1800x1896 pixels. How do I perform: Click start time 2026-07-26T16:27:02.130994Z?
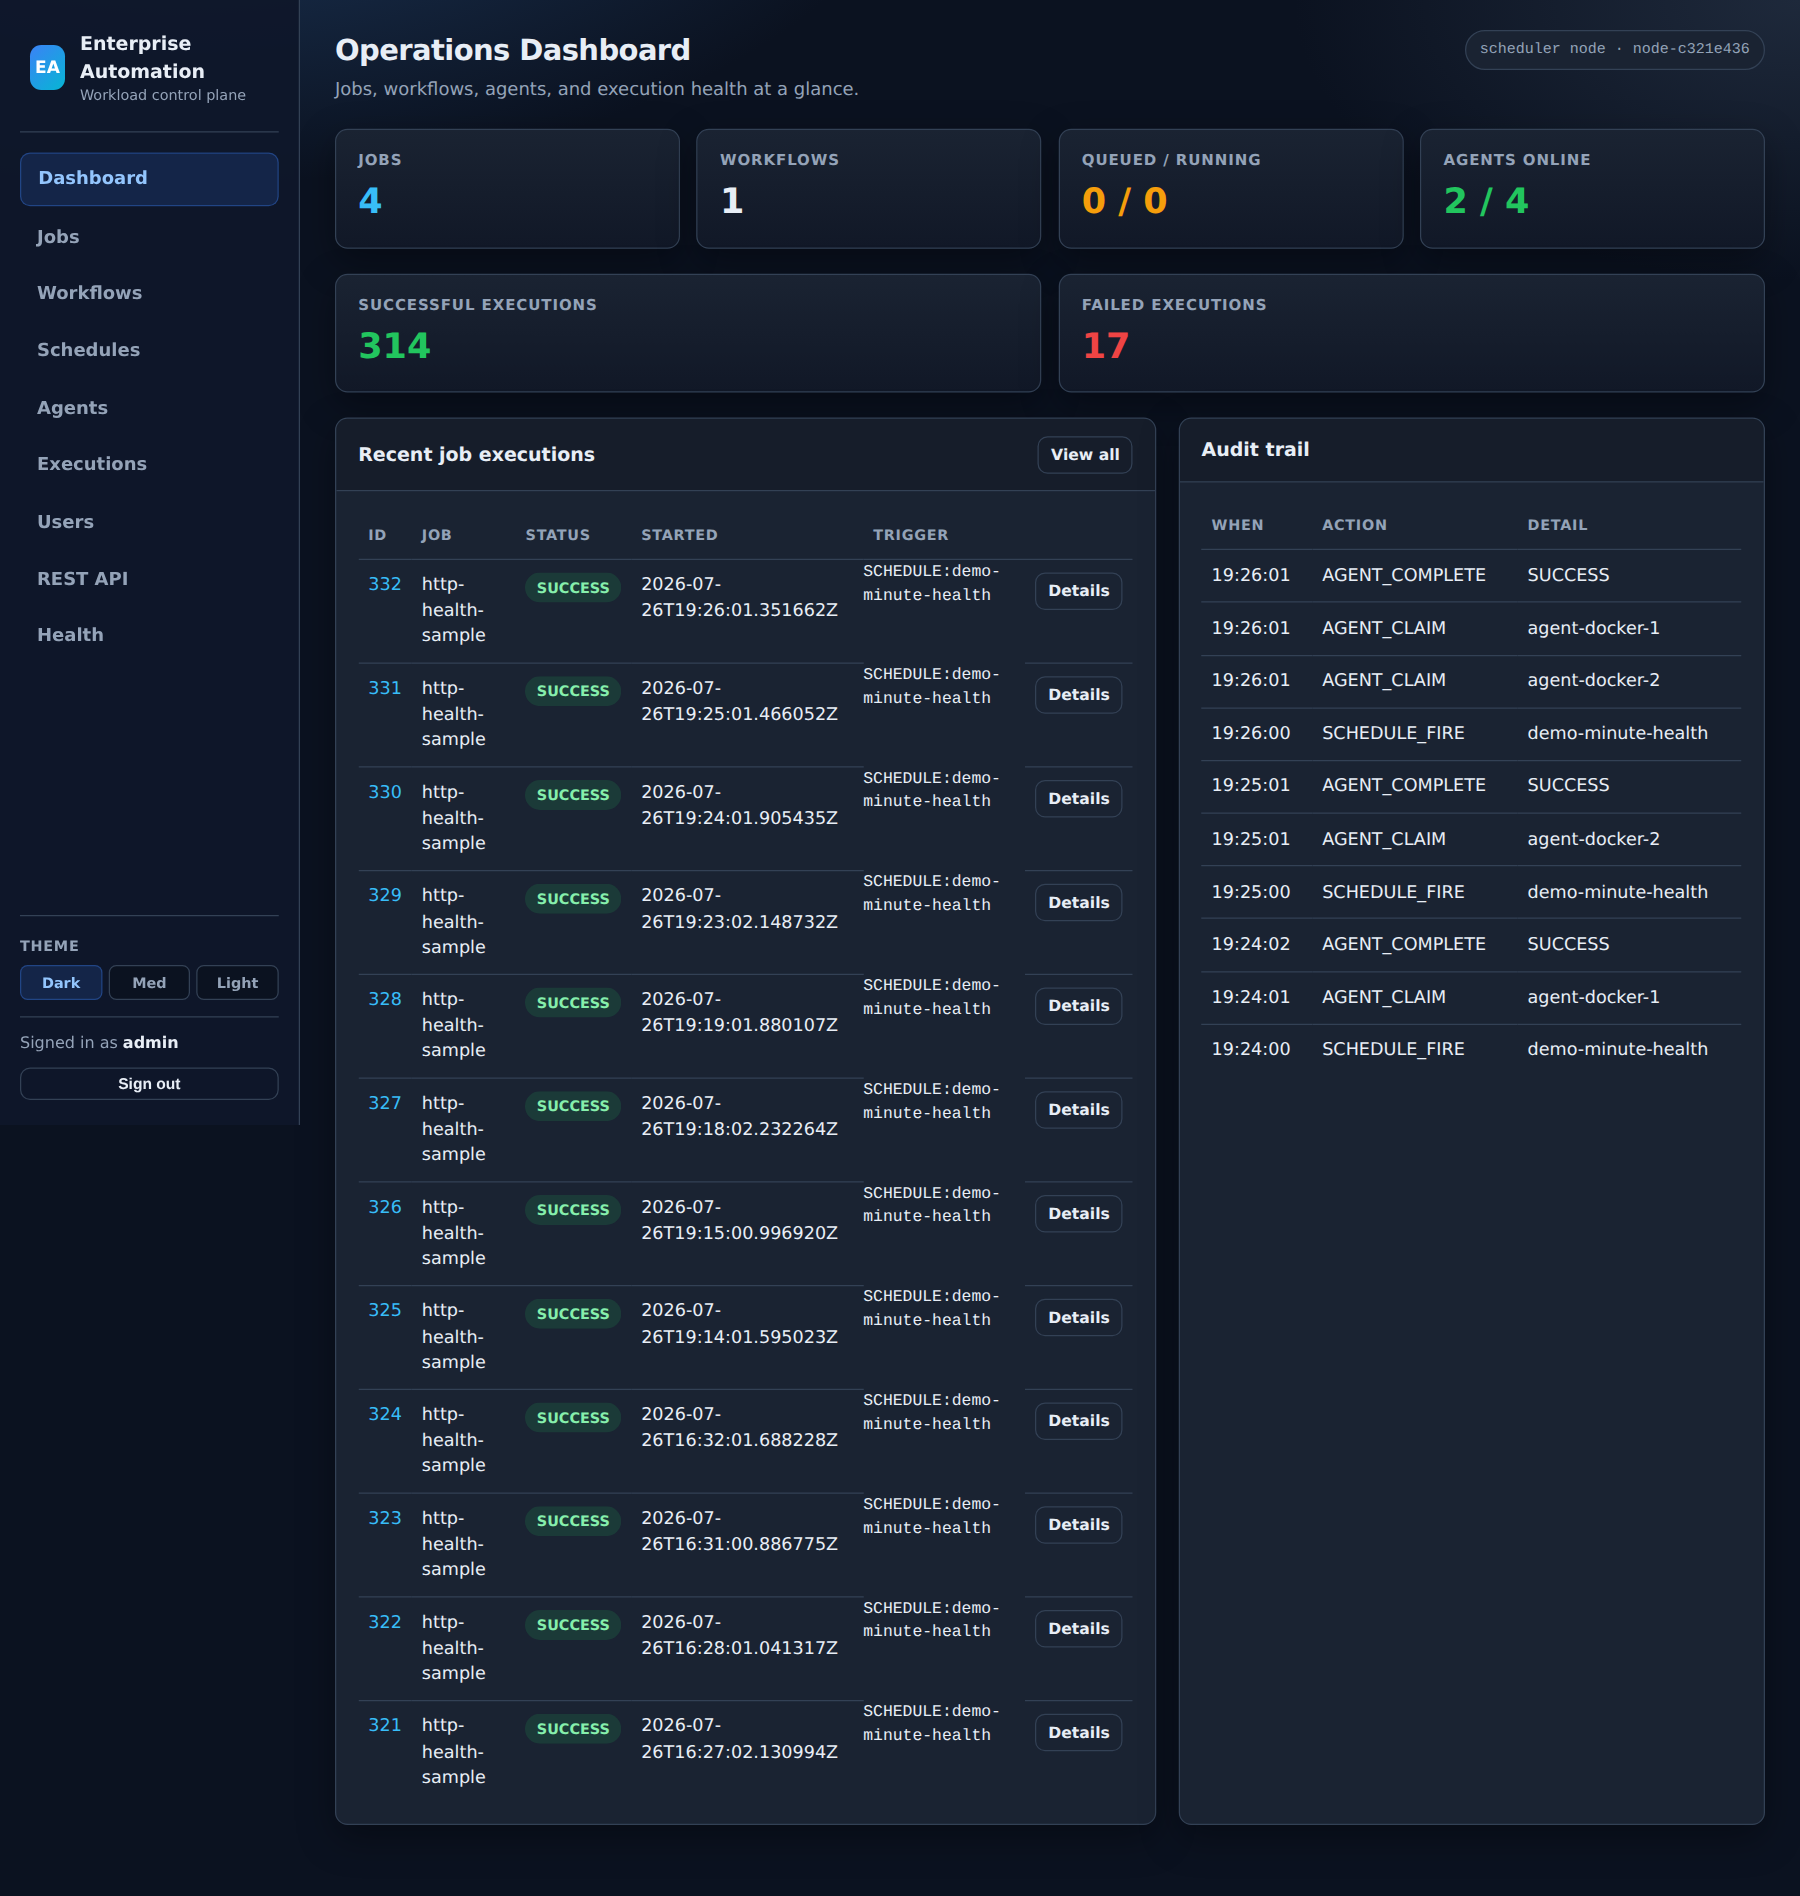739,1738
